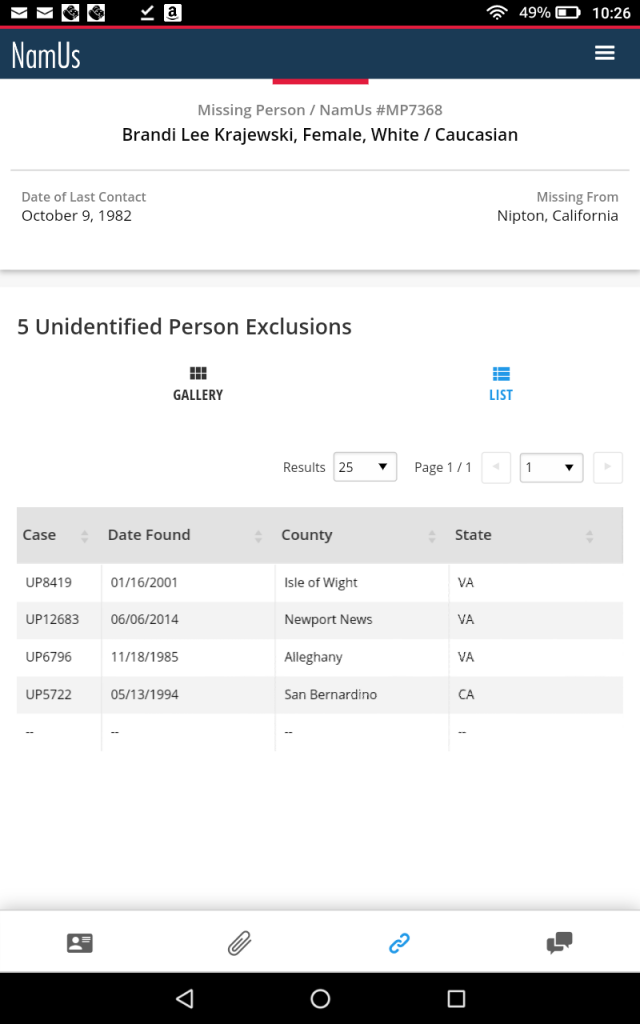Image resolution: width=640 pixels, height=1024 pixels.
Task: Sort table by Date Found column
Action: click(x=185, y=535)
